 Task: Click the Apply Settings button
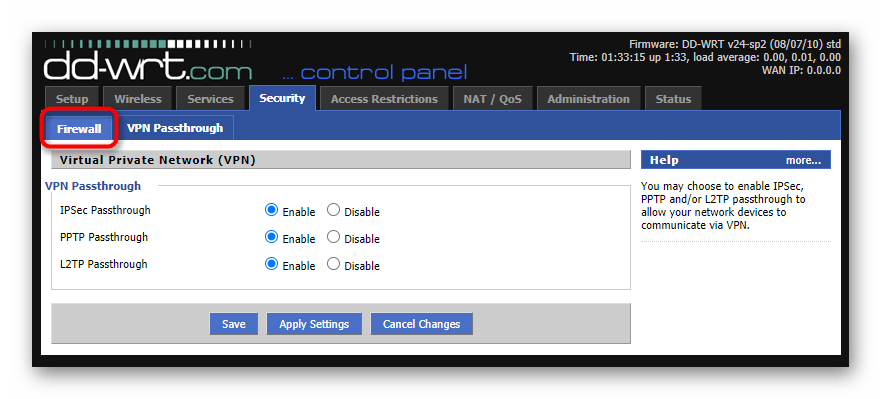(x=314, y=324)
